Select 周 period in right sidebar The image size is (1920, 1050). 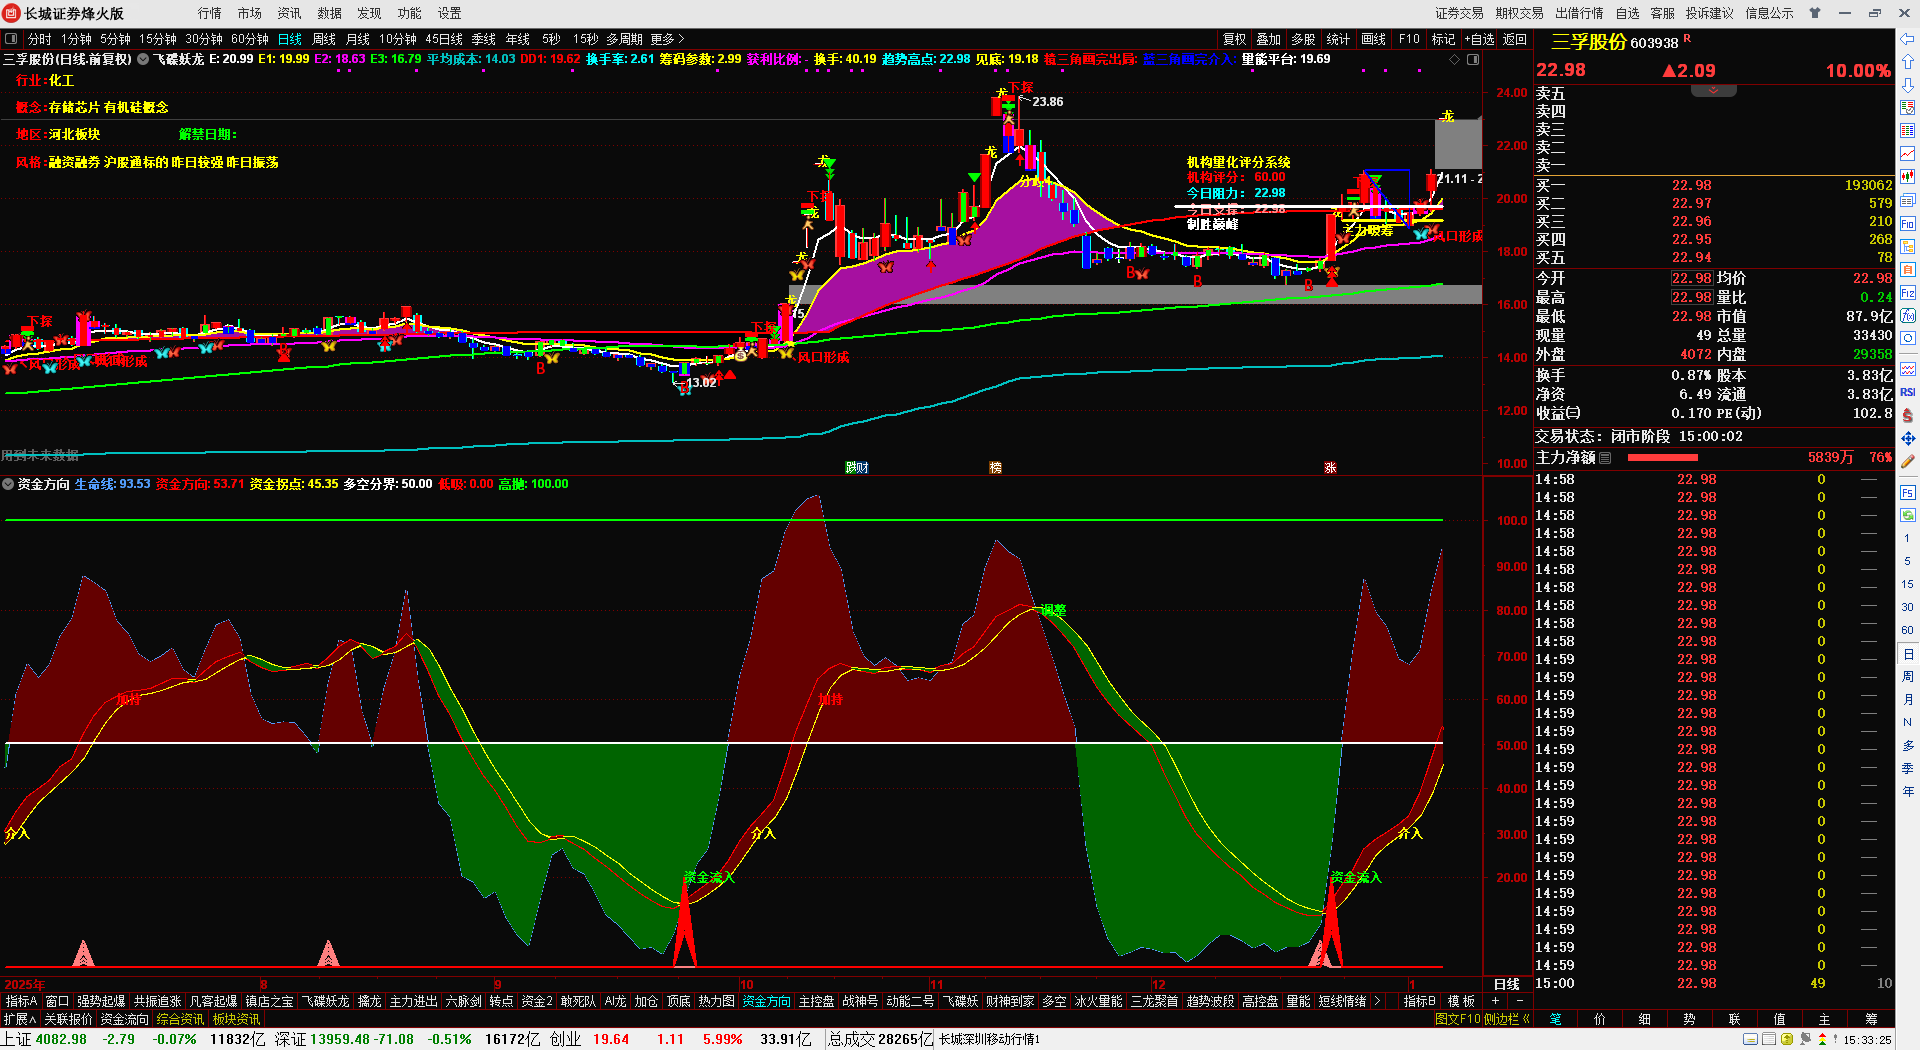click(x=1908, y=676)
